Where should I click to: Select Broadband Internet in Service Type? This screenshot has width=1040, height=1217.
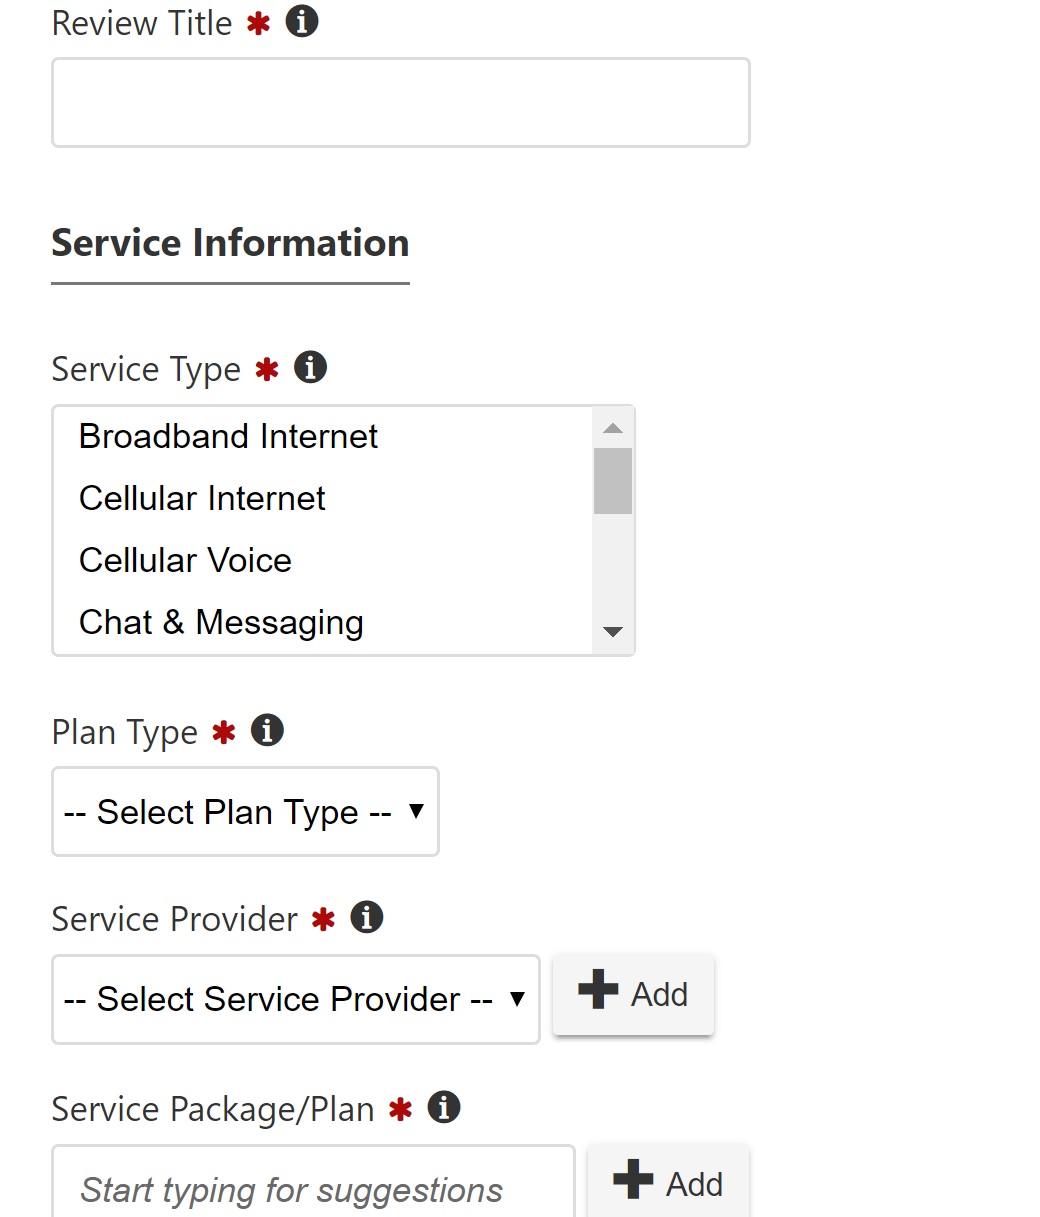pos(228,437)
